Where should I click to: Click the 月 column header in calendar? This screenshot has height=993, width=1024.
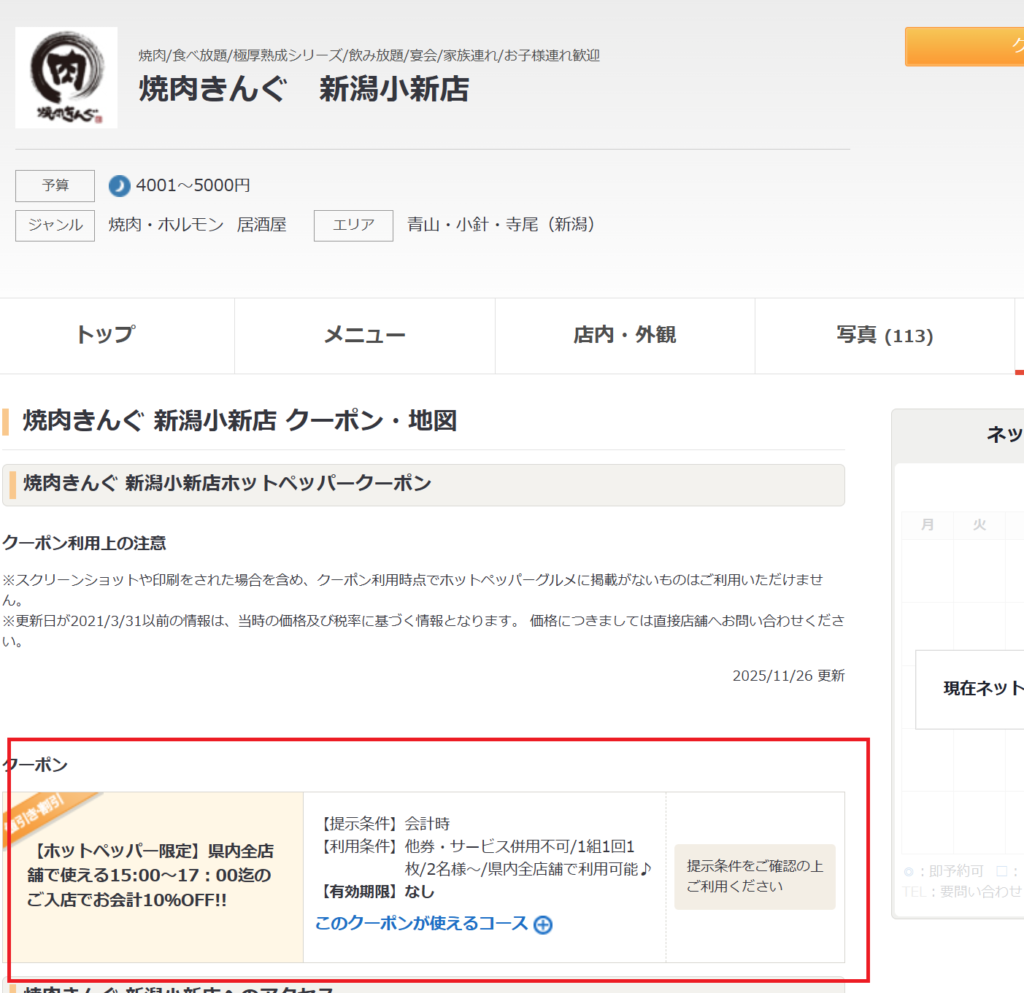pos(928,525)
